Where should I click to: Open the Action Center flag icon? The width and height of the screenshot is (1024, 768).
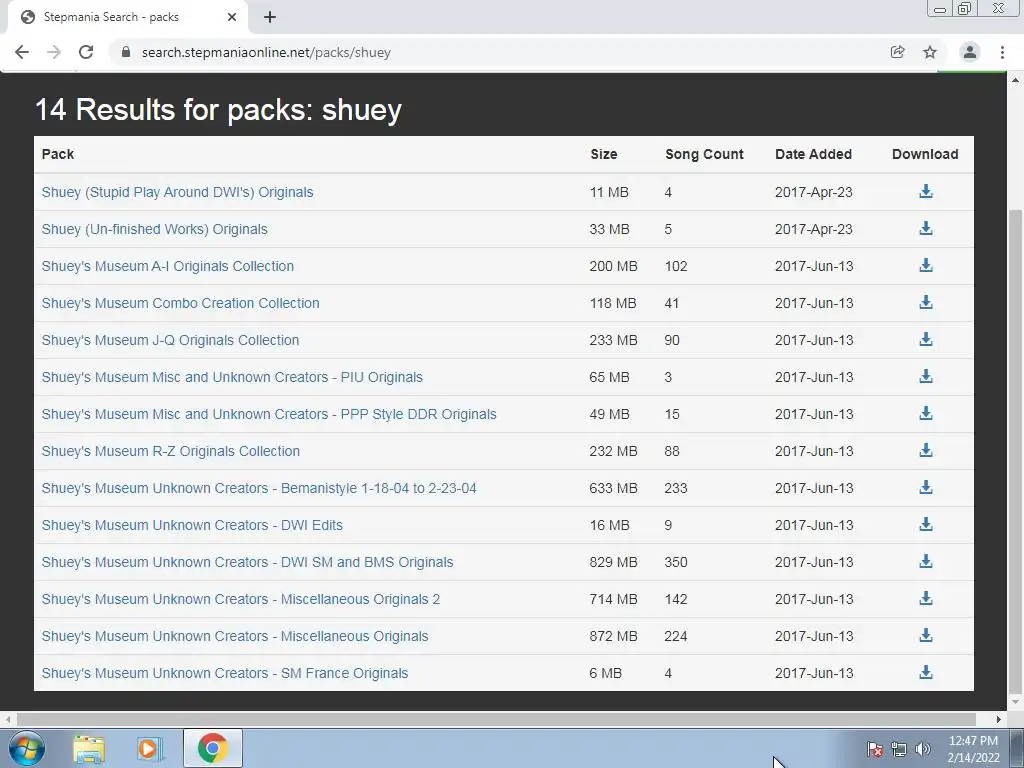[x=874, y=749]
